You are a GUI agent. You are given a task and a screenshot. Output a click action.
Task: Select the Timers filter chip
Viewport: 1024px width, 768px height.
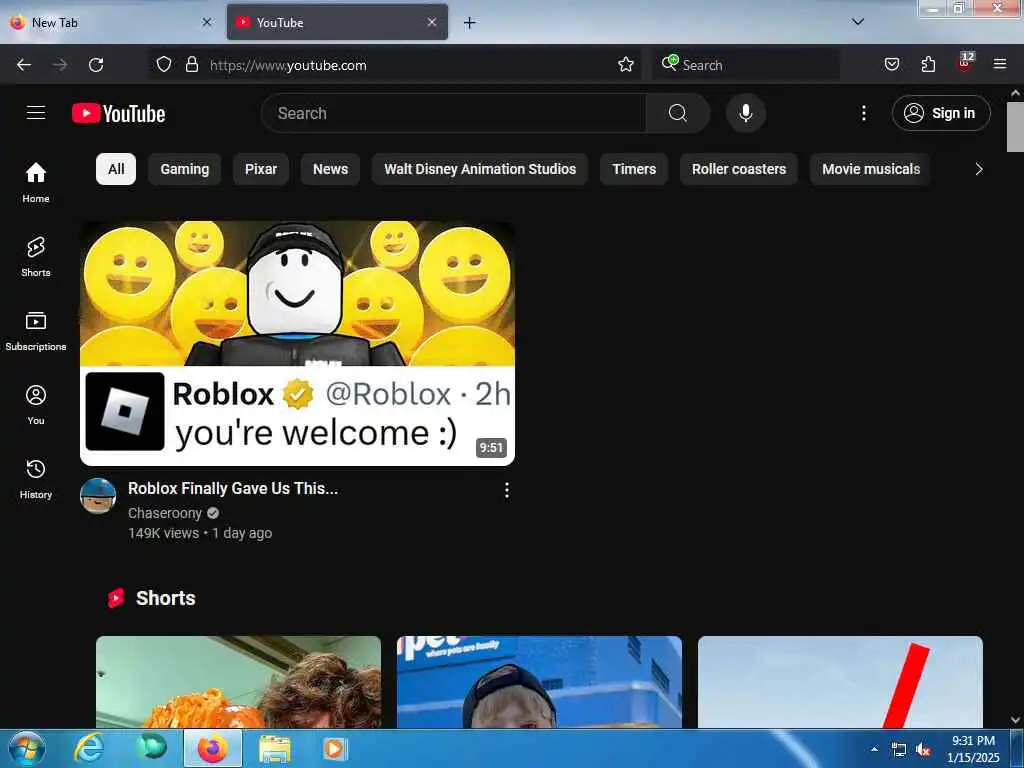[x=634, y=169]
